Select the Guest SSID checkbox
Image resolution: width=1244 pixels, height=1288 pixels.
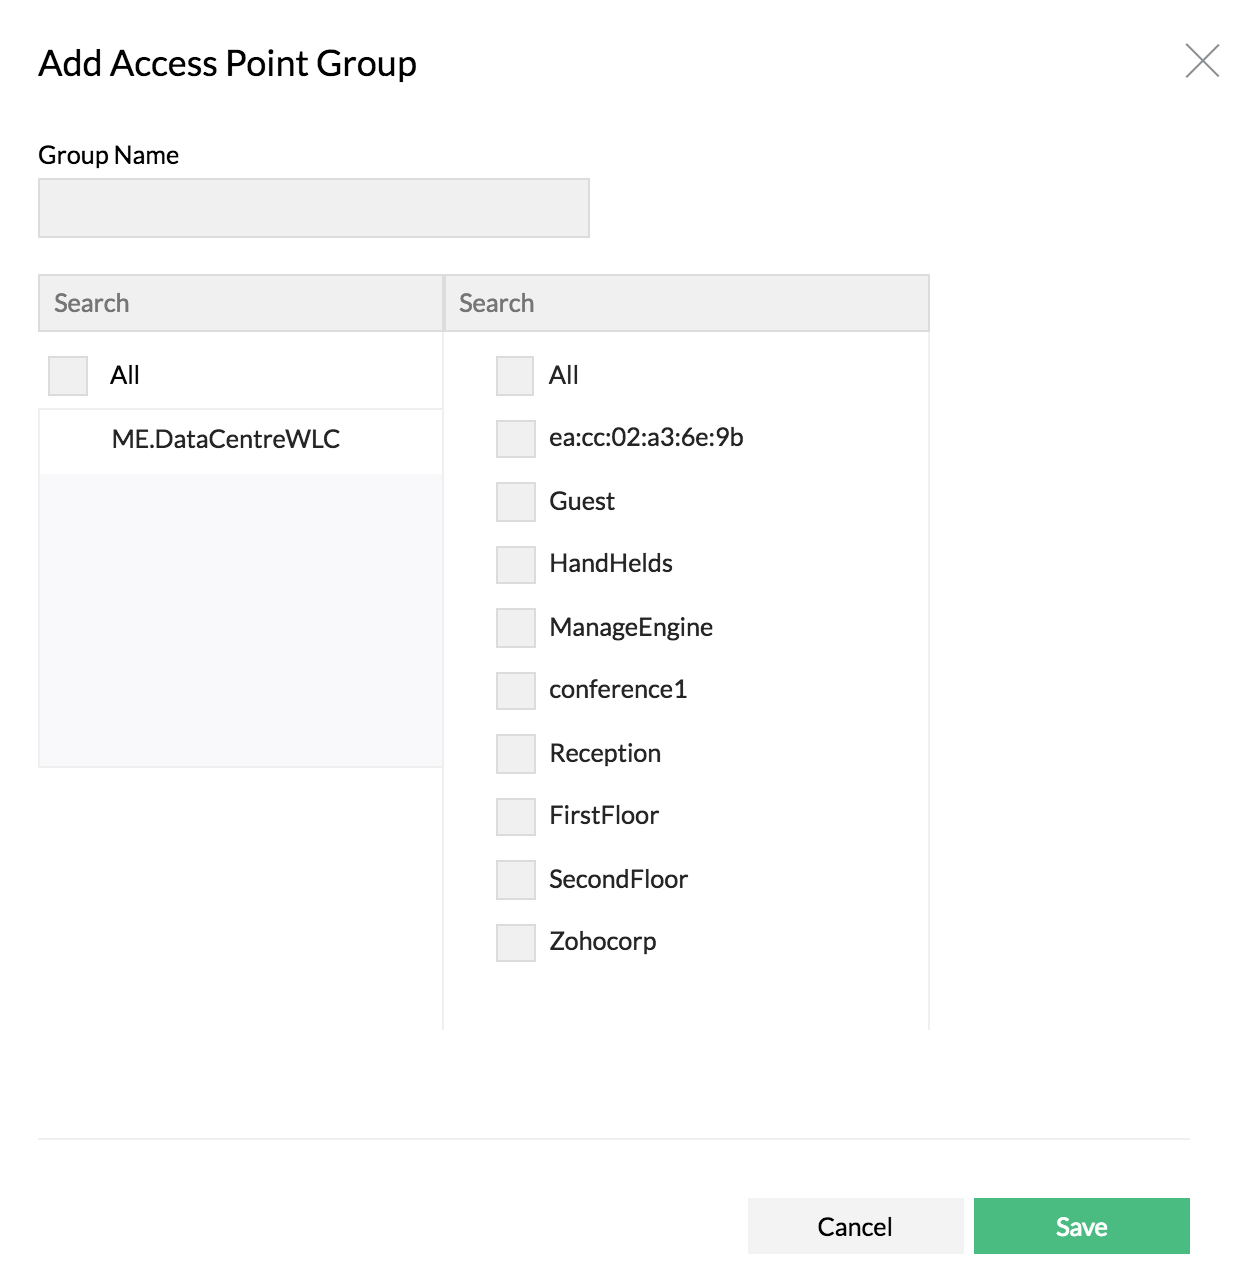coord(515,501)
